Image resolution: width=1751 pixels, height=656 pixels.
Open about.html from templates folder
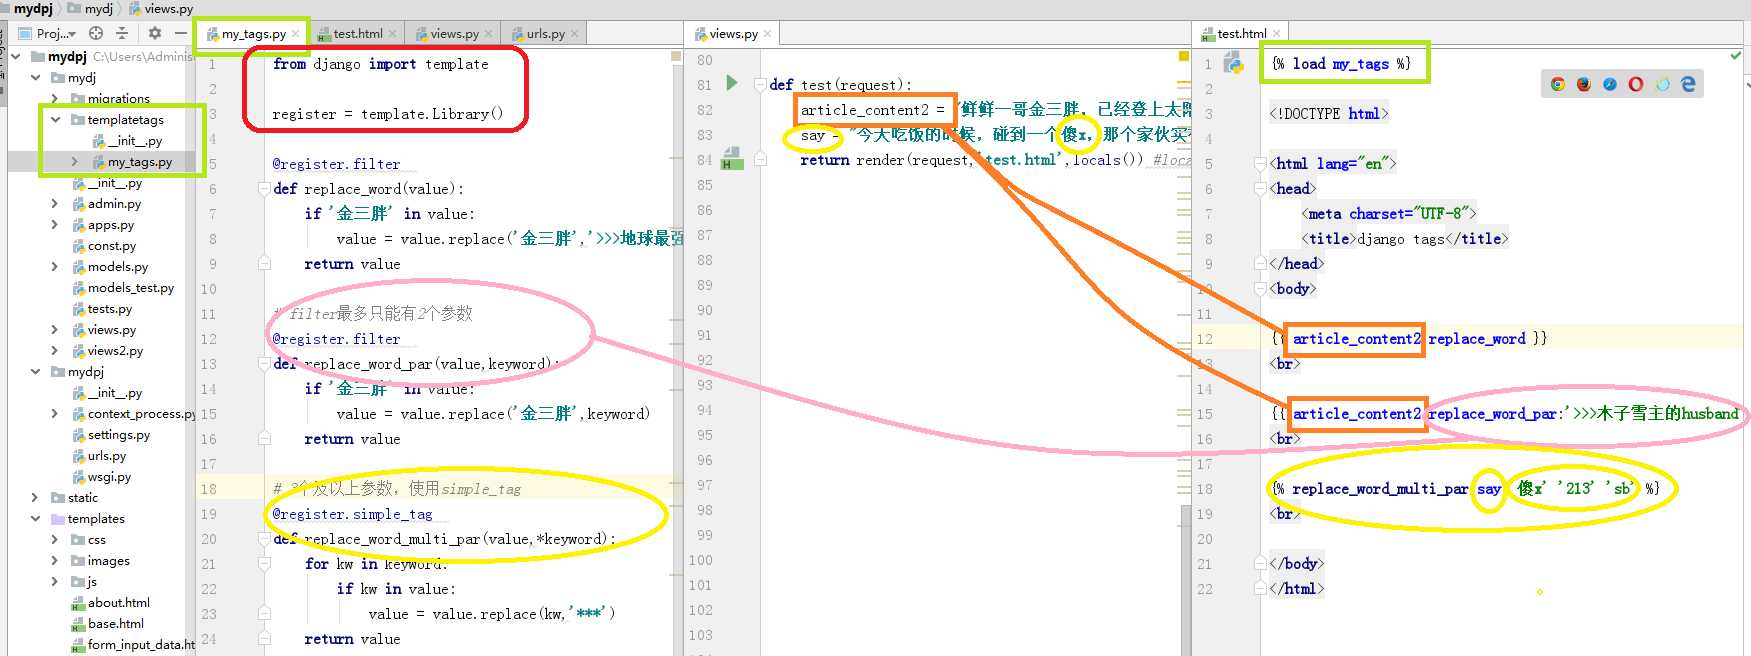point(111,602)
